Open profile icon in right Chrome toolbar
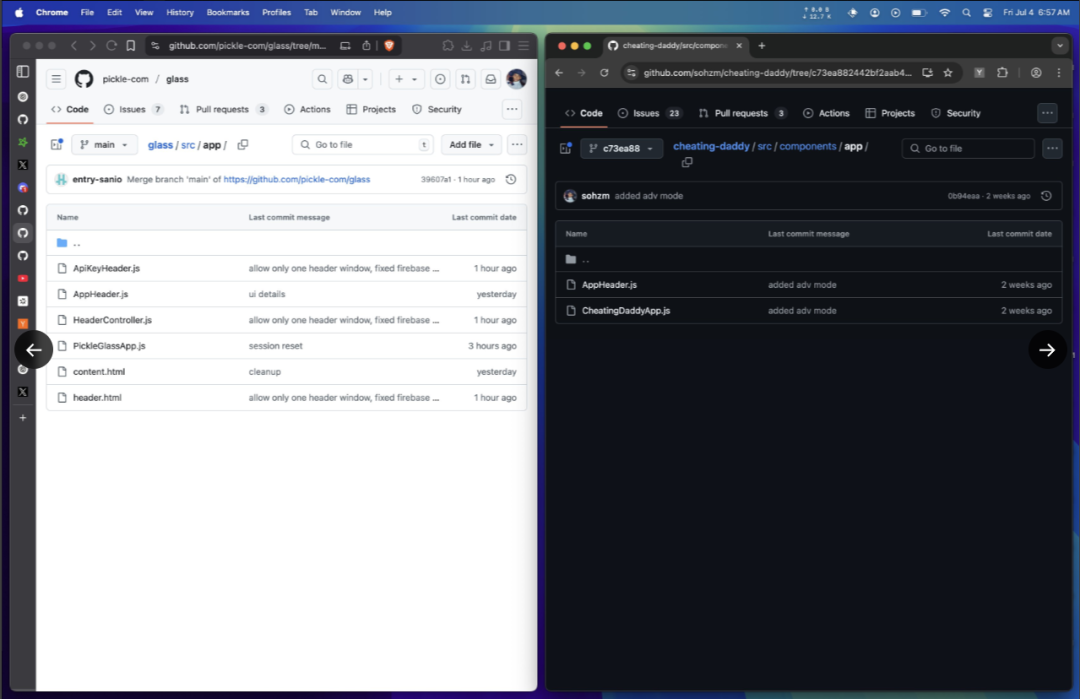 tap(1036, 72)
